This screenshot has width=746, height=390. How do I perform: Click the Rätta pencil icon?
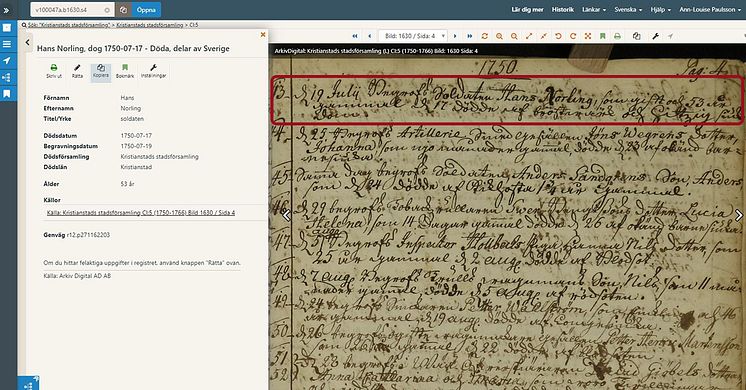(78, 68)
